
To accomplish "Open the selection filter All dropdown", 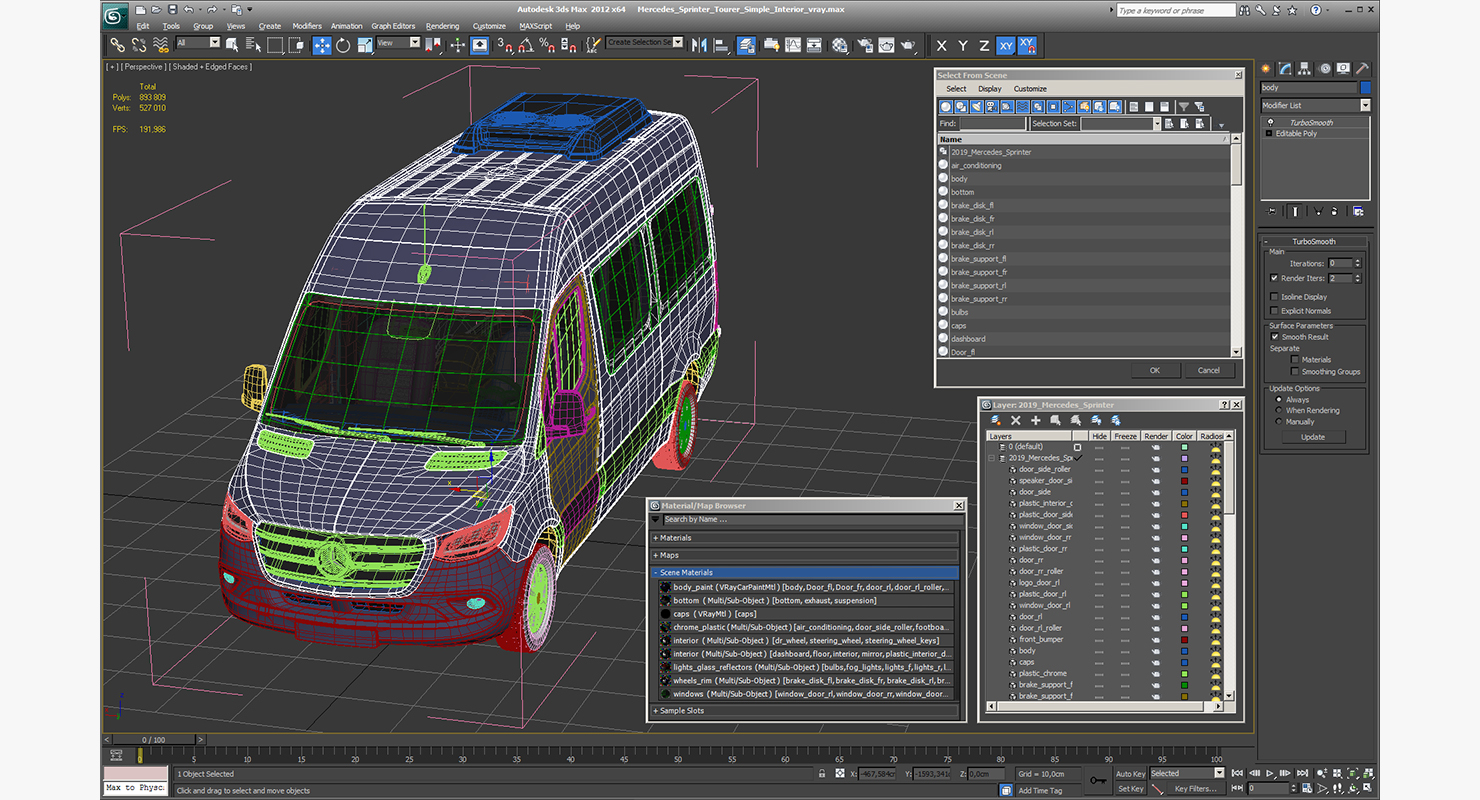I will pyautogui.click(x=198, y=43).
